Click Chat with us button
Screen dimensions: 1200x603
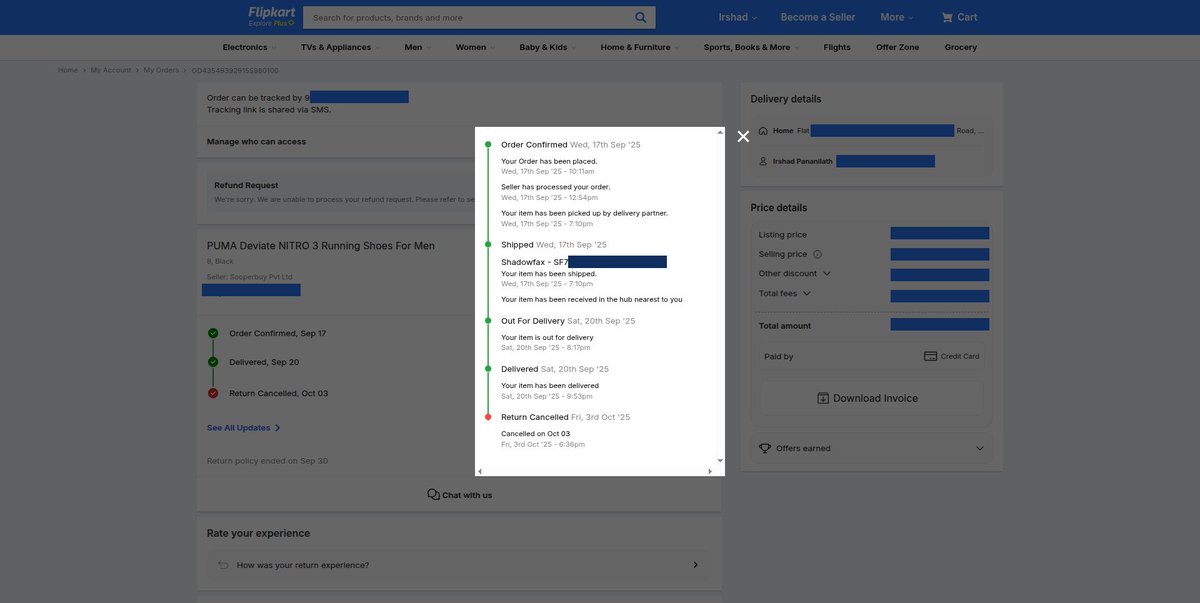[x=460, y=495]
